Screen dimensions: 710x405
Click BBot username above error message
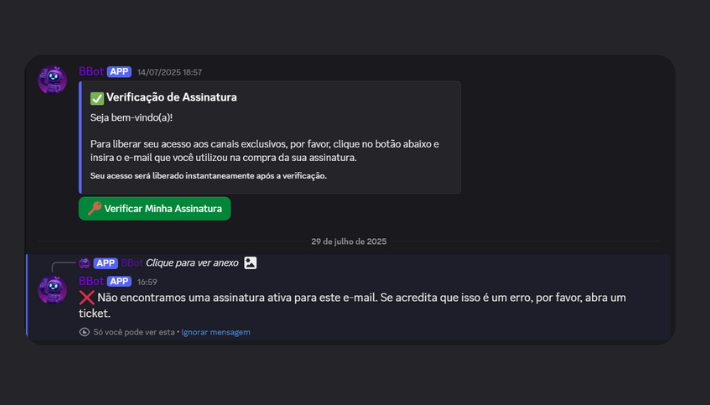91,281
